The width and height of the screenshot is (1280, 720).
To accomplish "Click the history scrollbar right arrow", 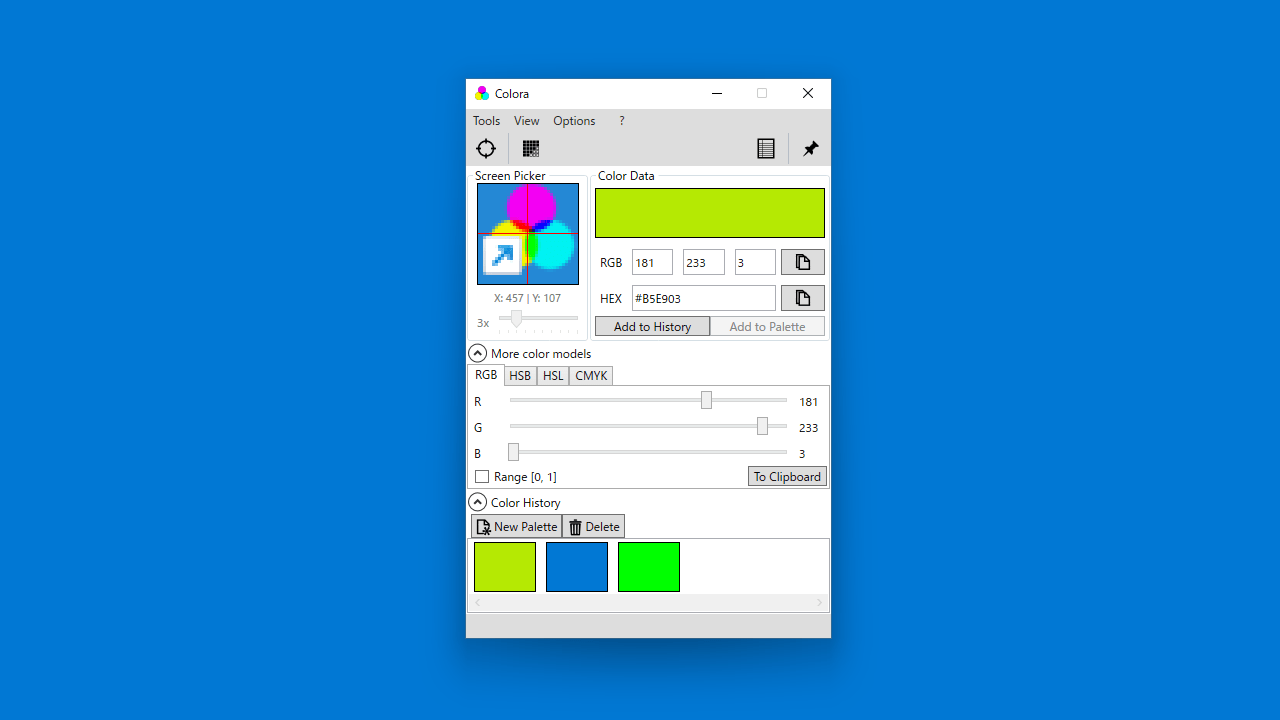I will tap(820, 603).
